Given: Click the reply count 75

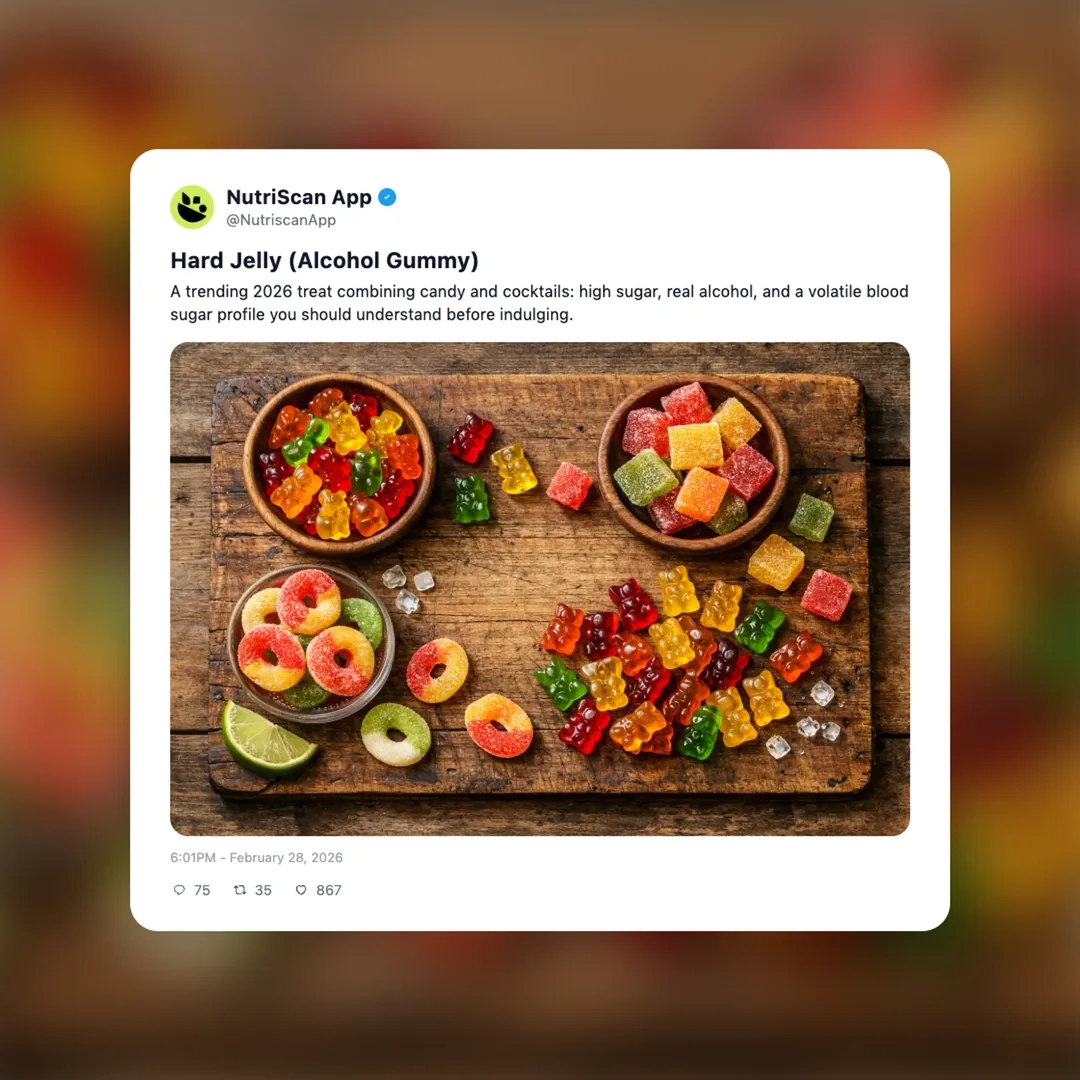Looking at the screenshot, I should [202, 890].
